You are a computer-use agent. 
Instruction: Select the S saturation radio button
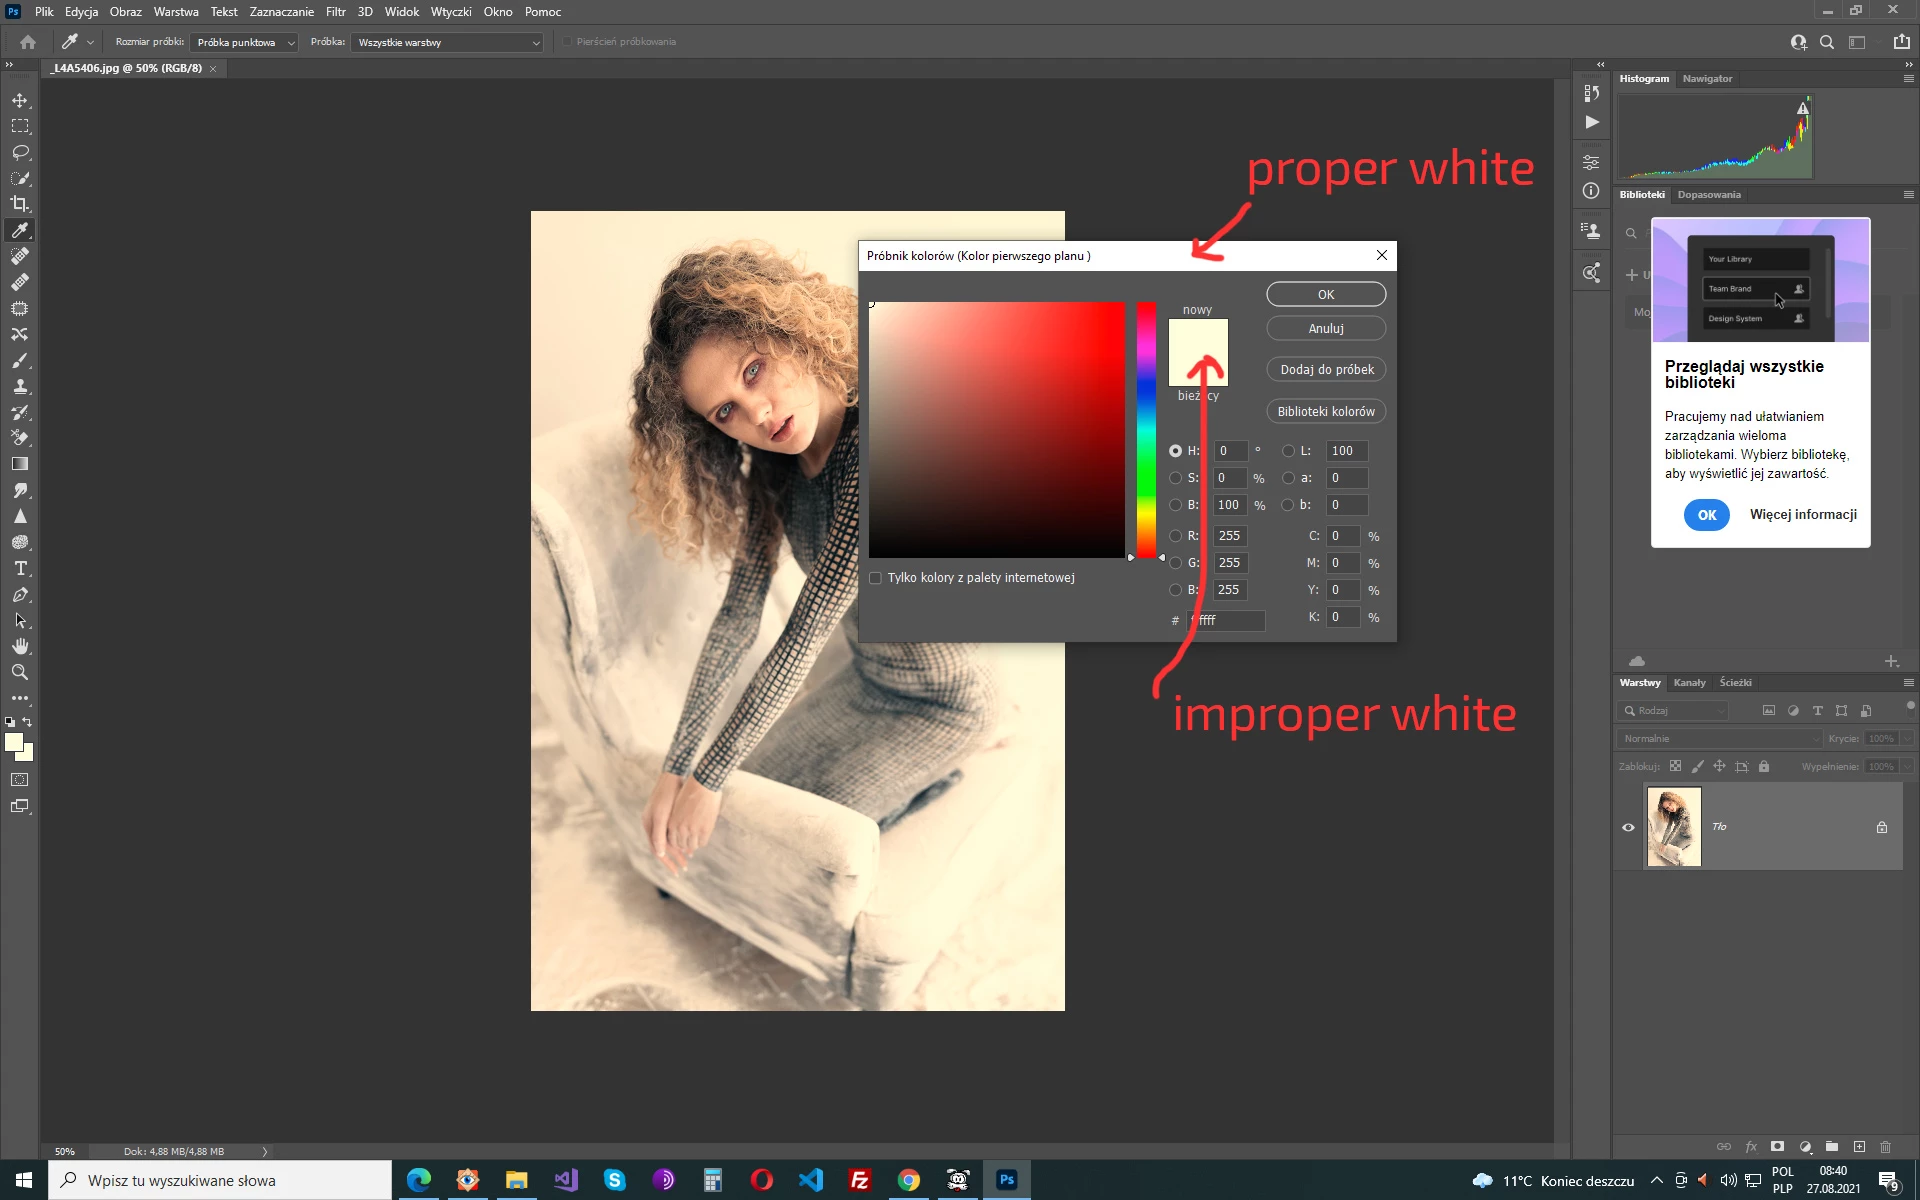tap(1176, 478)
